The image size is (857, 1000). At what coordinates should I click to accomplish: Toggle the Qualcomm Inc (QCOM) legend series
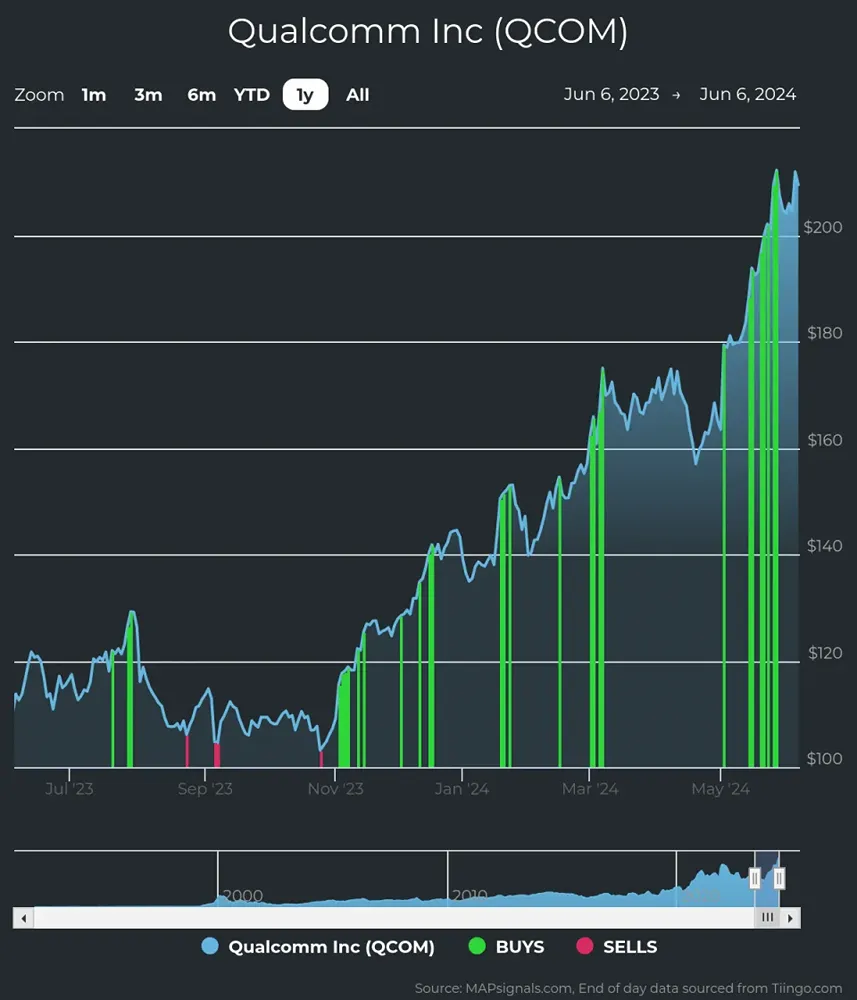pyautogui.click(x=318, y=946)
